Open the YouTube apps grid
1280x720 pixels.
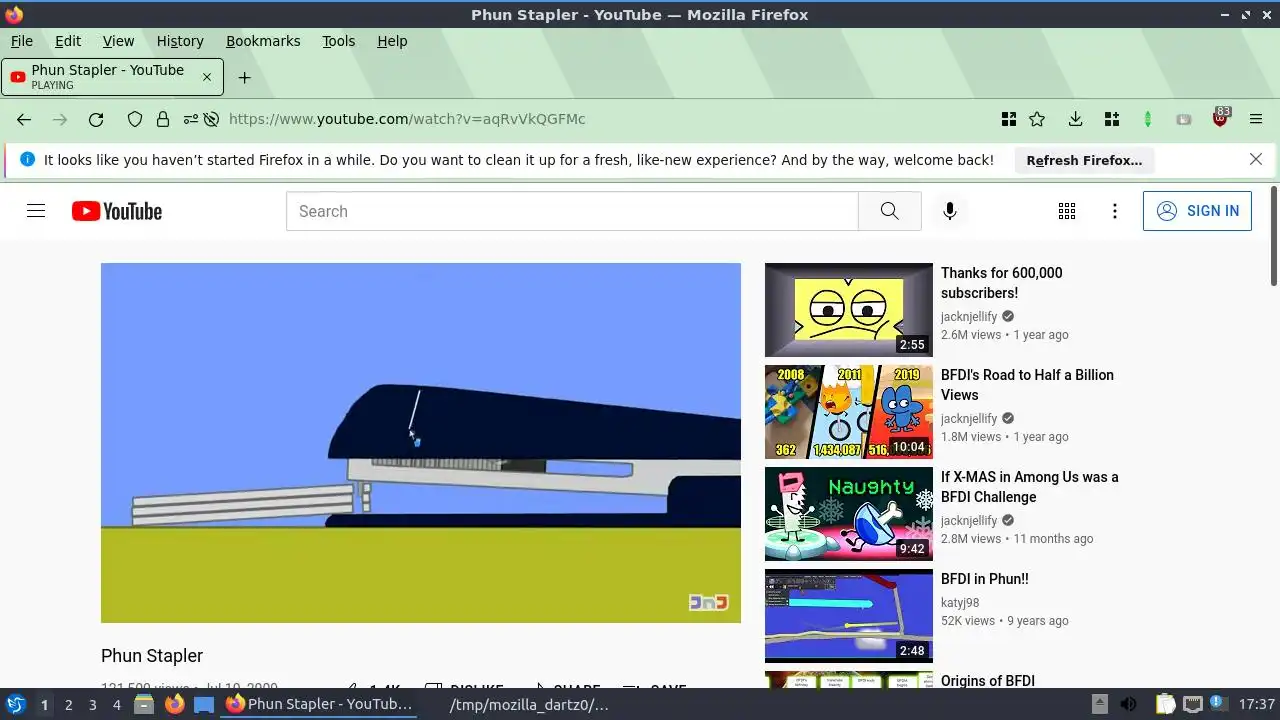(x=1067, y=211)
